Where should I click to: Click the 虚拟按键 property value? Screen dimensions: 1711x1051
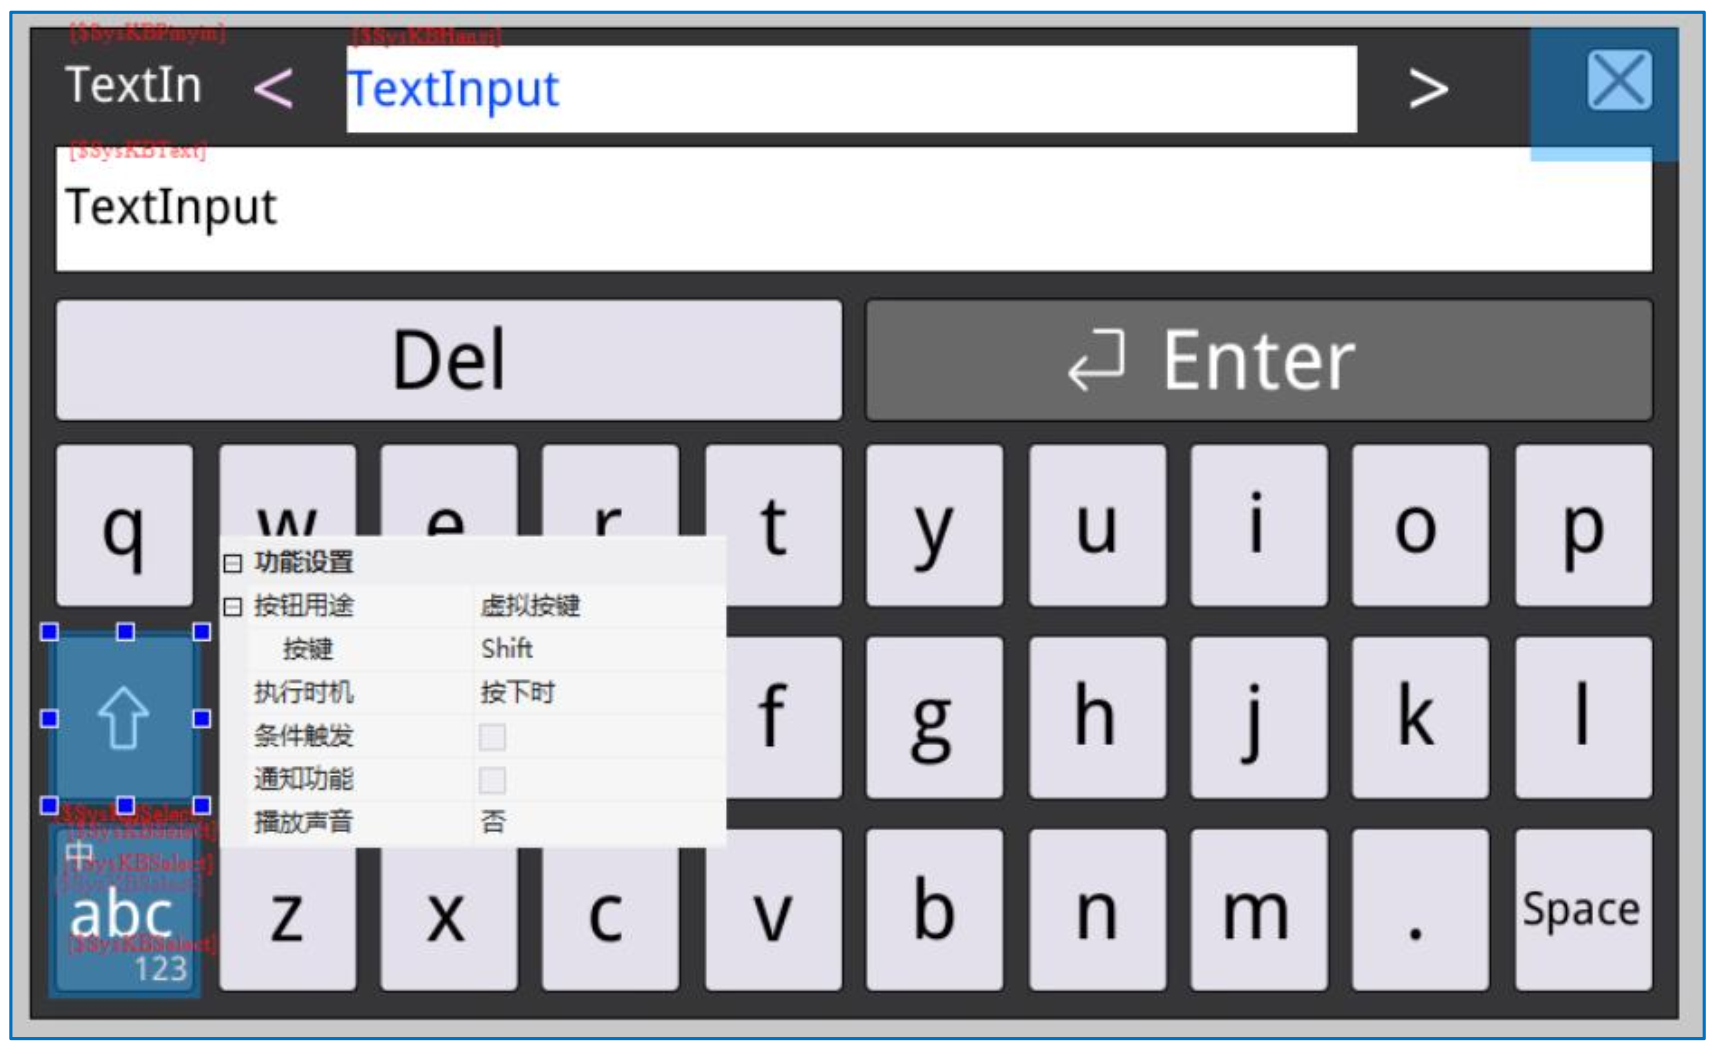(530, 606)
